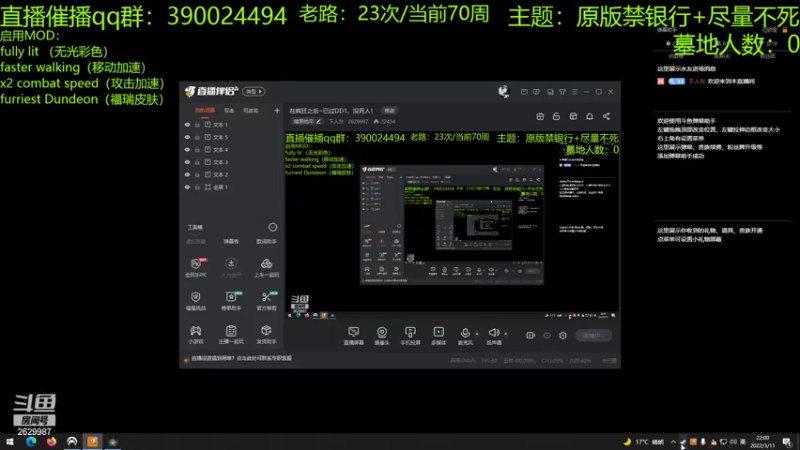This screenshot has height=450, width=800.
Task: Click the grey live-status pill button
Action: (594, 335)
